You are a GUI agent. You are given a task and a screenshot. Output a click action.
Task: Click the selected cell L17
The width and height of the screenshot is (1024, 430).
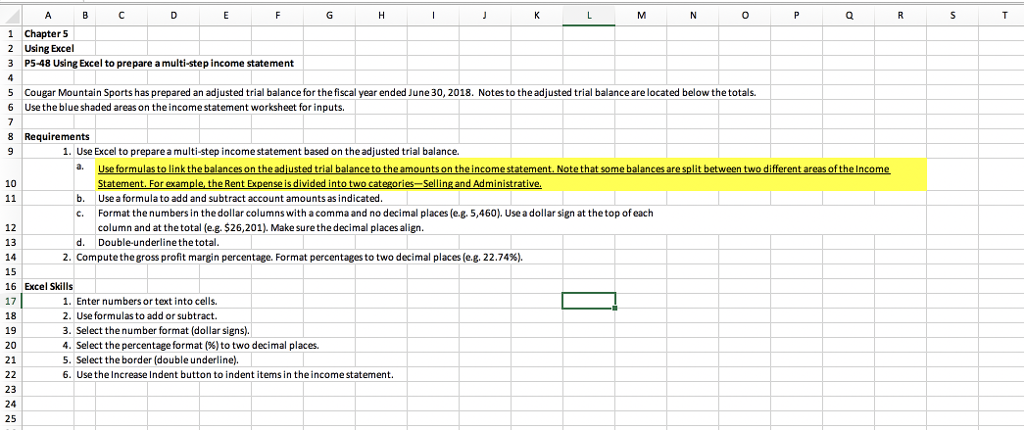(x=588, y=301)
